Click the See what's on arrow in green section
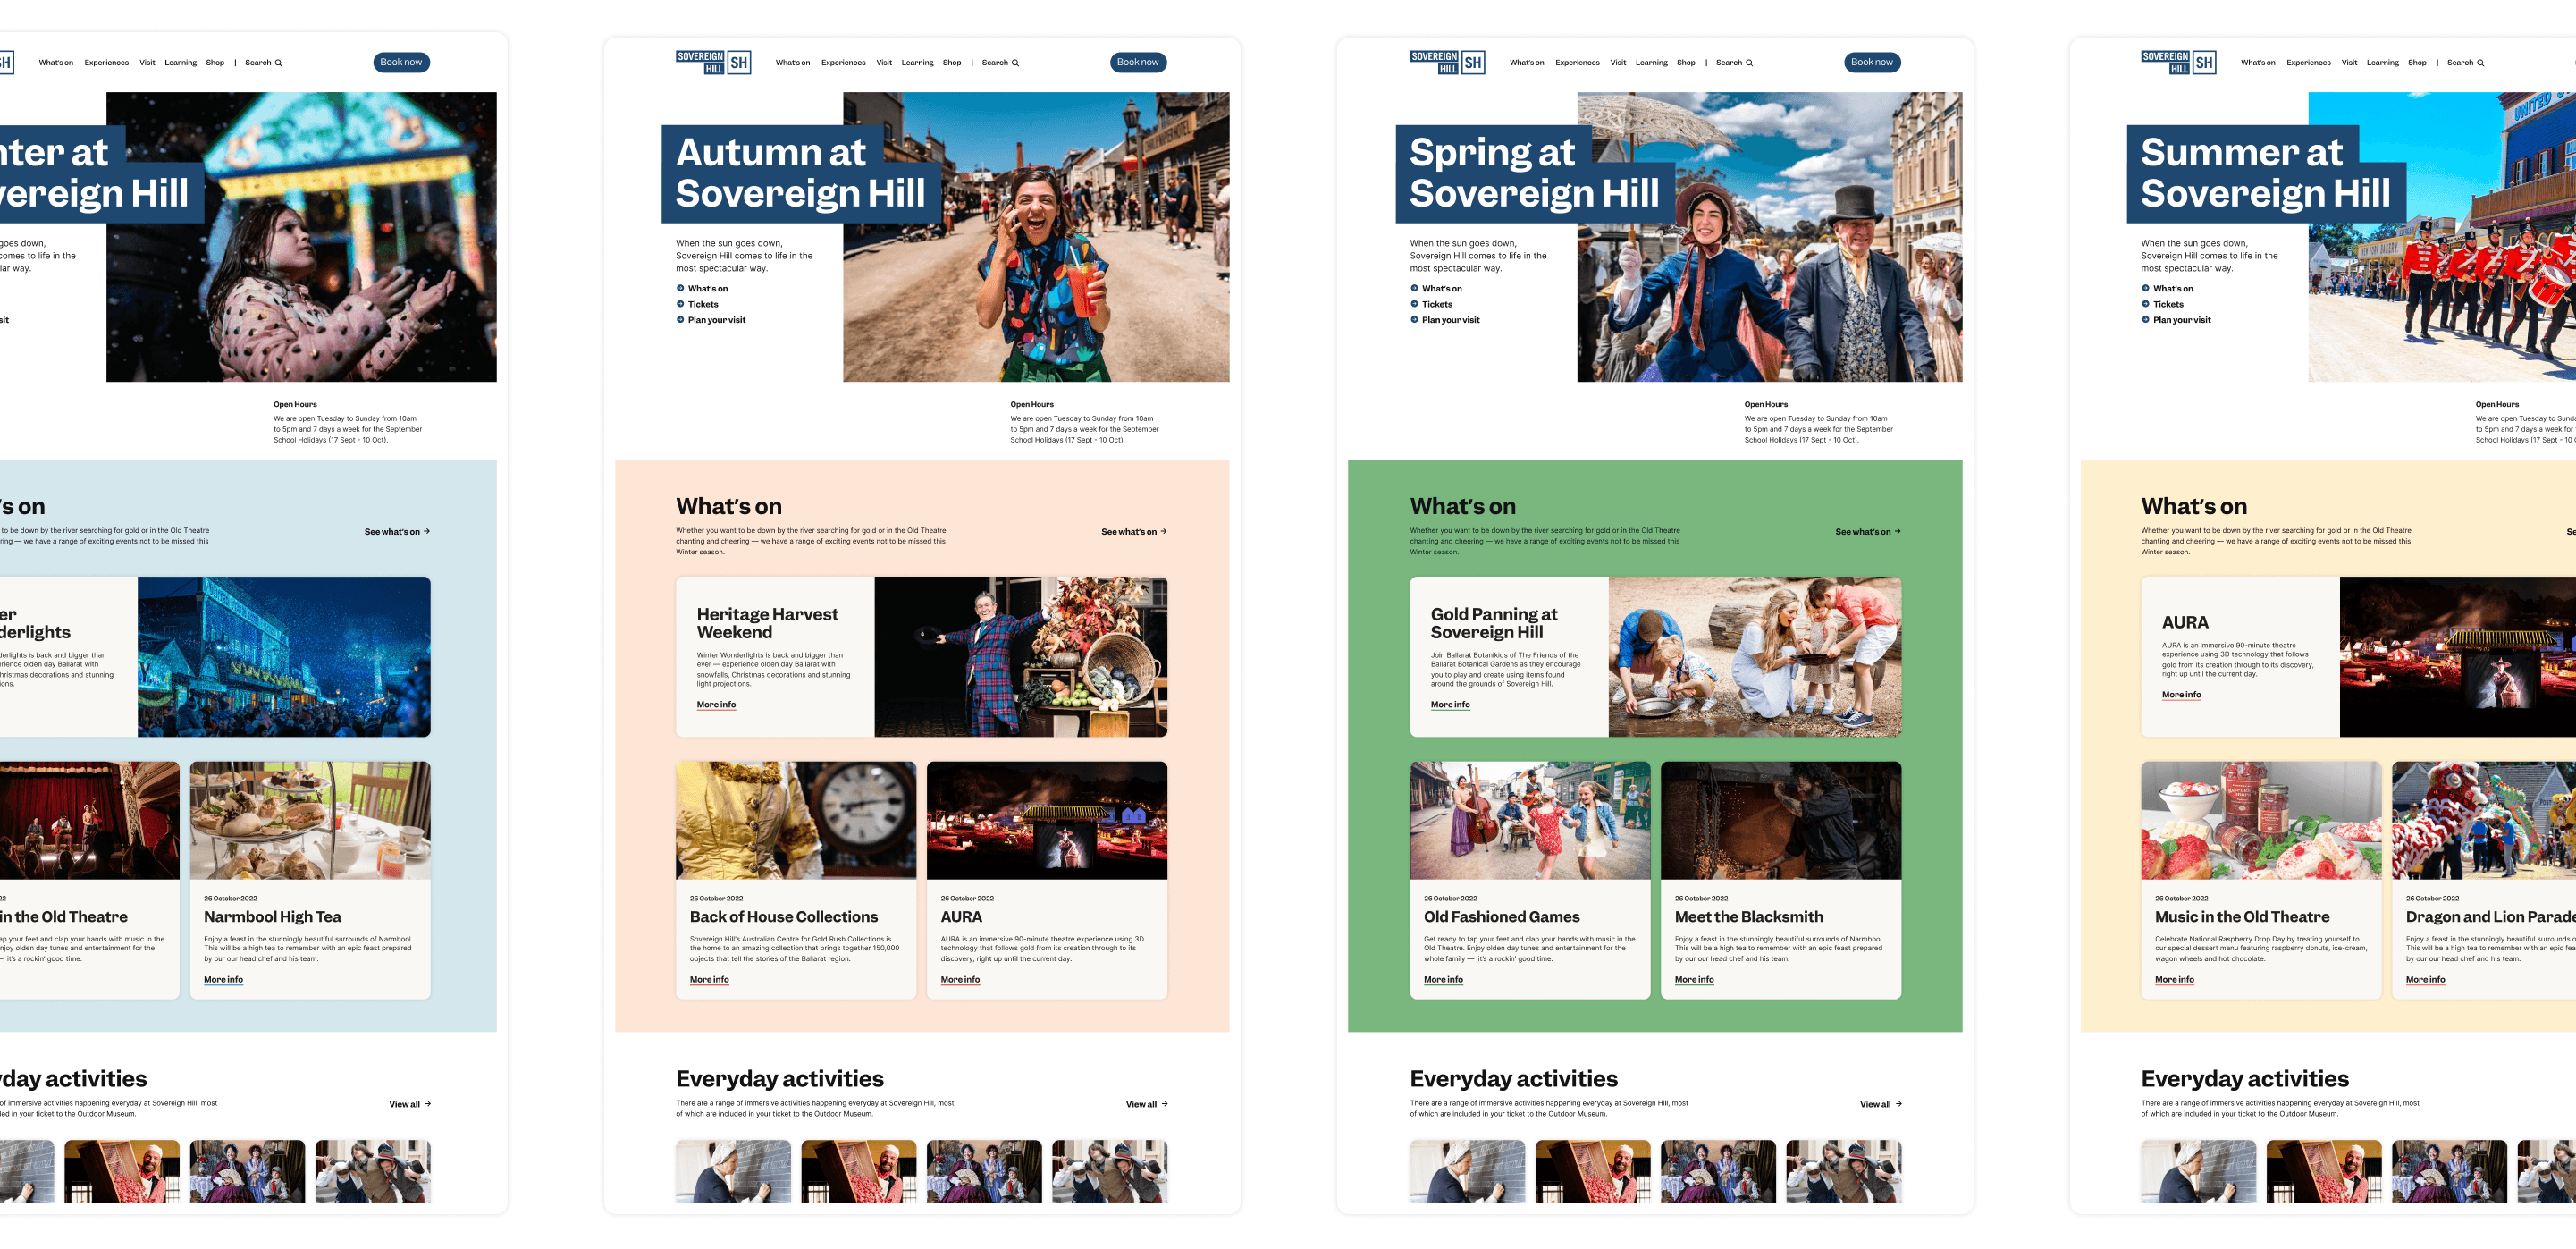 pyautogui.click(x=1897, y=531)
